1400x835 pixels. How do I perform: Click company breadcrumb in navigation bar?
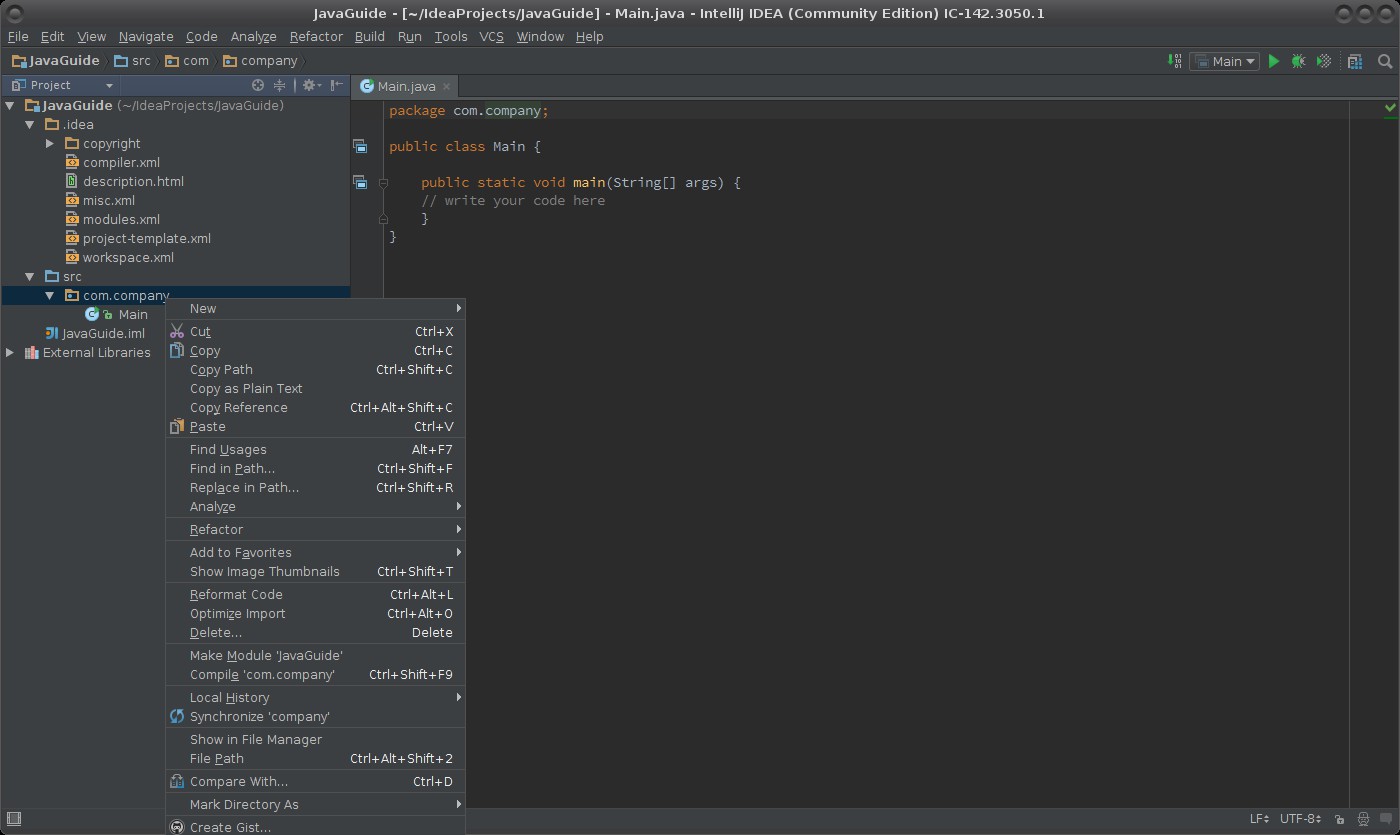pyautogui.click(x=260, y=61)
